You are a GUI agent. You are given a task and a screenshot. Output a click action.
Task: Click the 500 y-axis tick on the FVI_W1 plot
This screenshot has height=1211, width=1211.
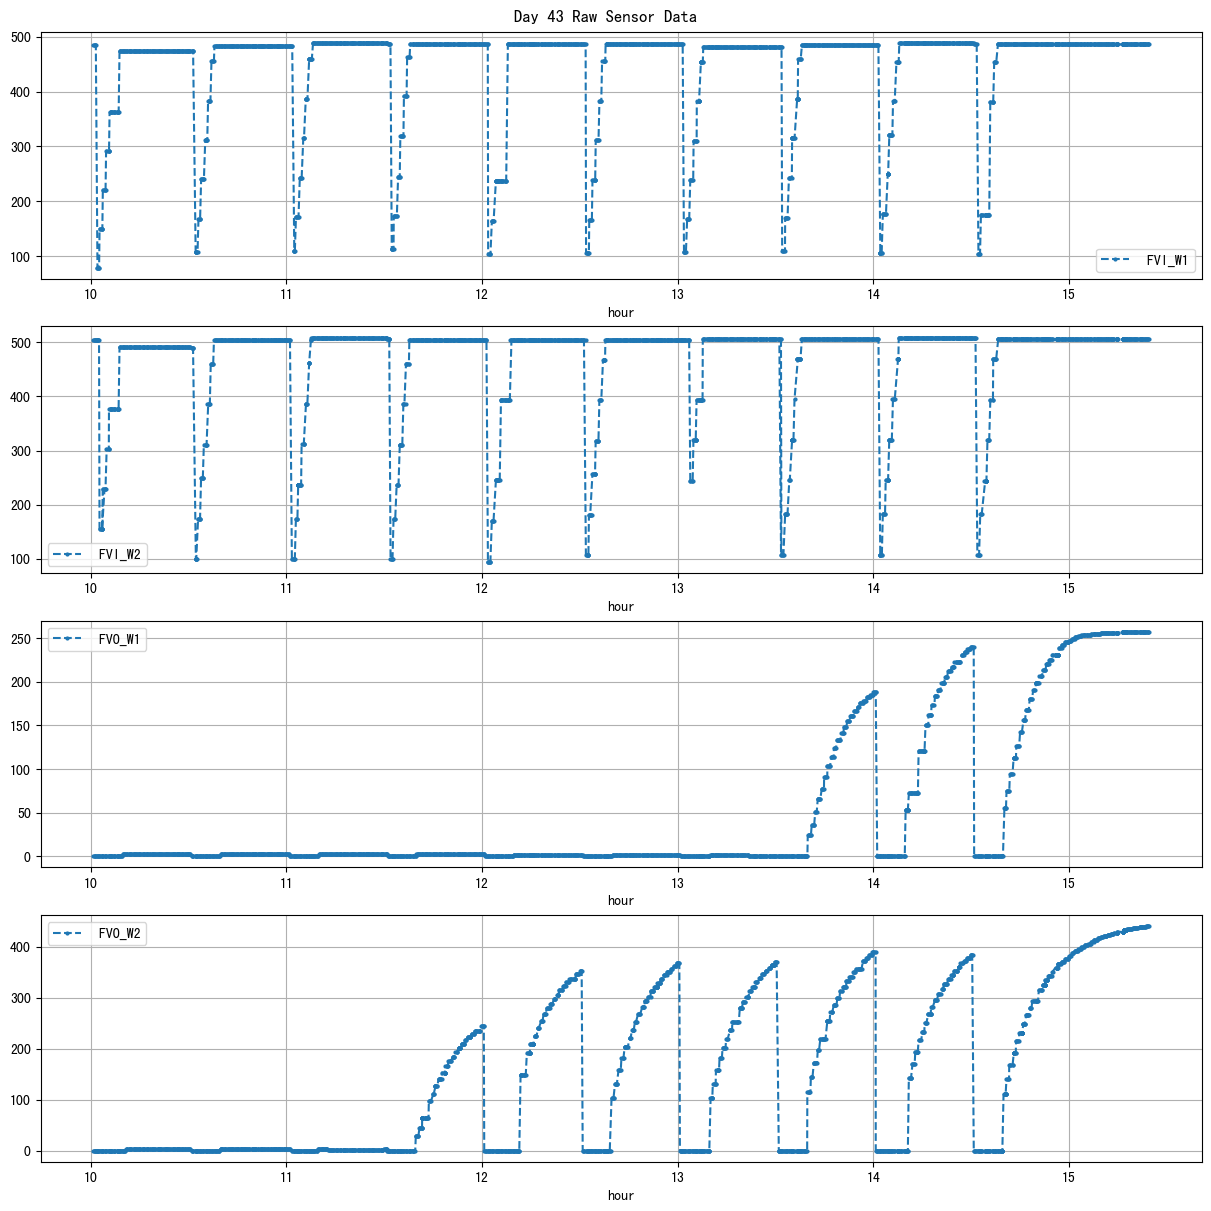[x=21, y=38]
